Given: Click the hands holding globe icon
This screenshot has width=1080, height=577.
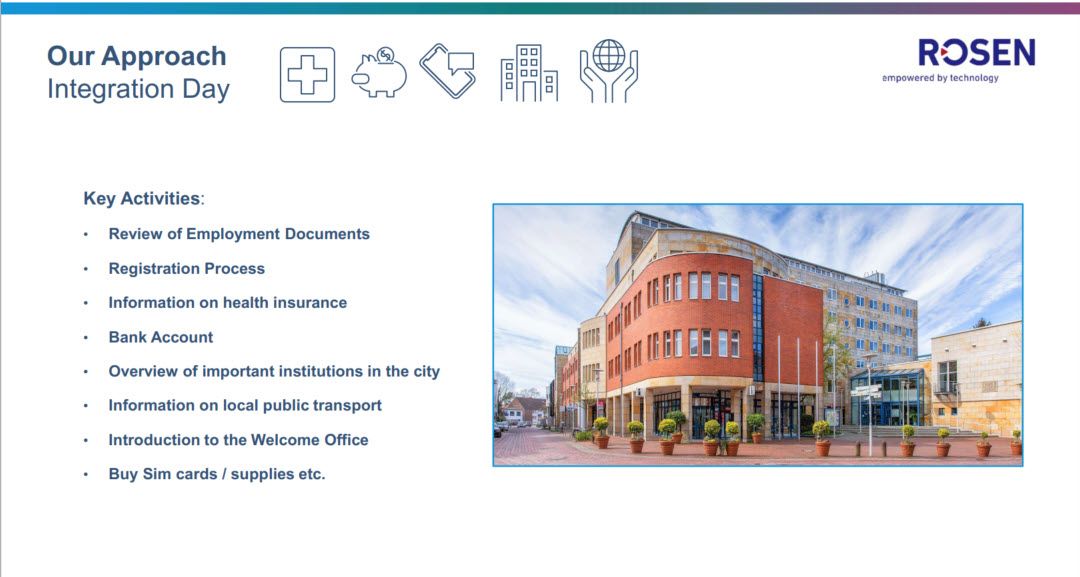Looking at the screenshot, I should tap(609, 71).
